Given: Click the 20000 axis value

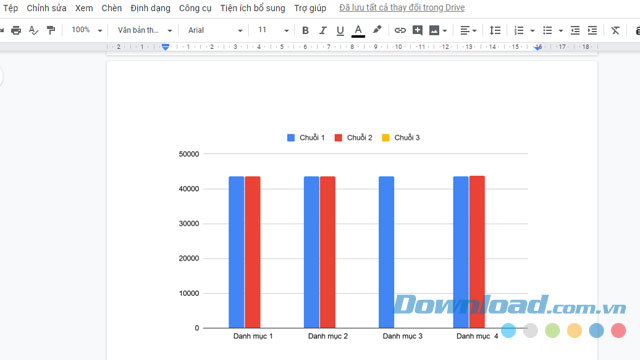Looking at the screenshot, I should pos(189,258).
